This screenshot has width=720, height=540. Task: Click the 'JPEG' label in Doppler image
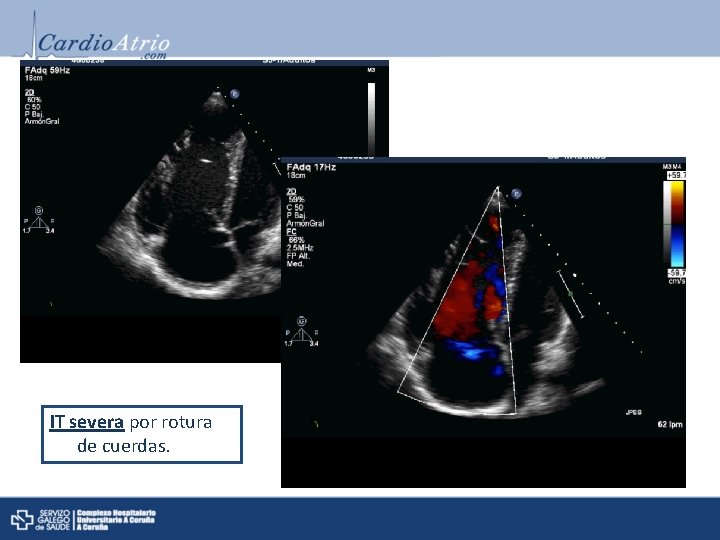click(634, 412)
